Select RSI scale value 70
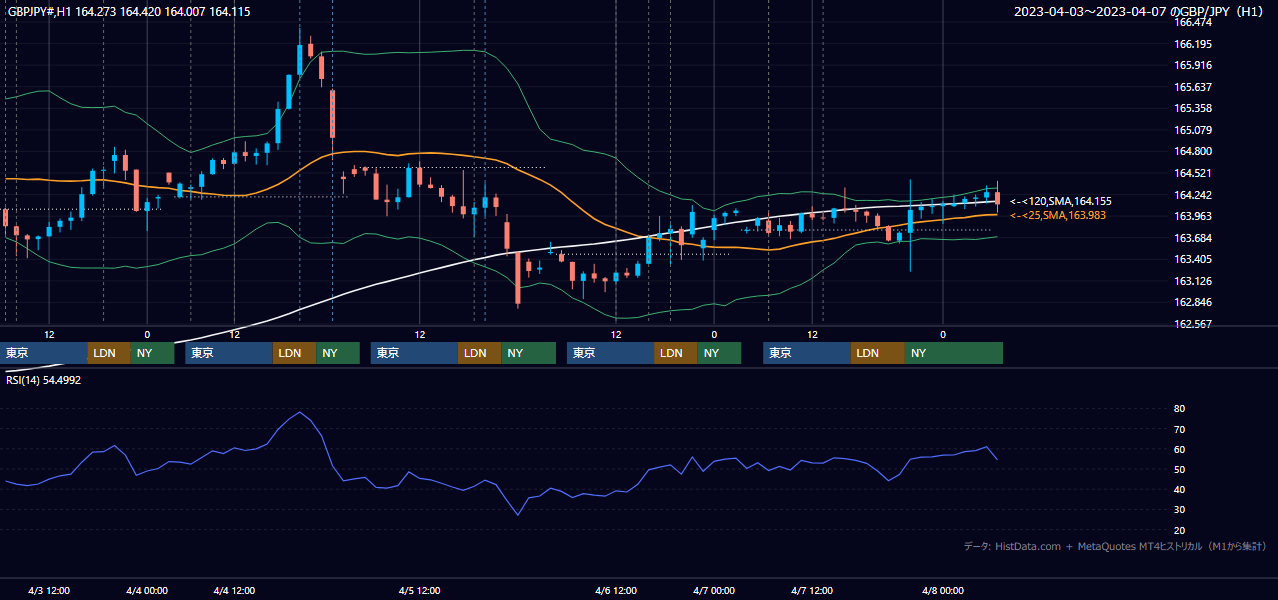 [1179, 429]
